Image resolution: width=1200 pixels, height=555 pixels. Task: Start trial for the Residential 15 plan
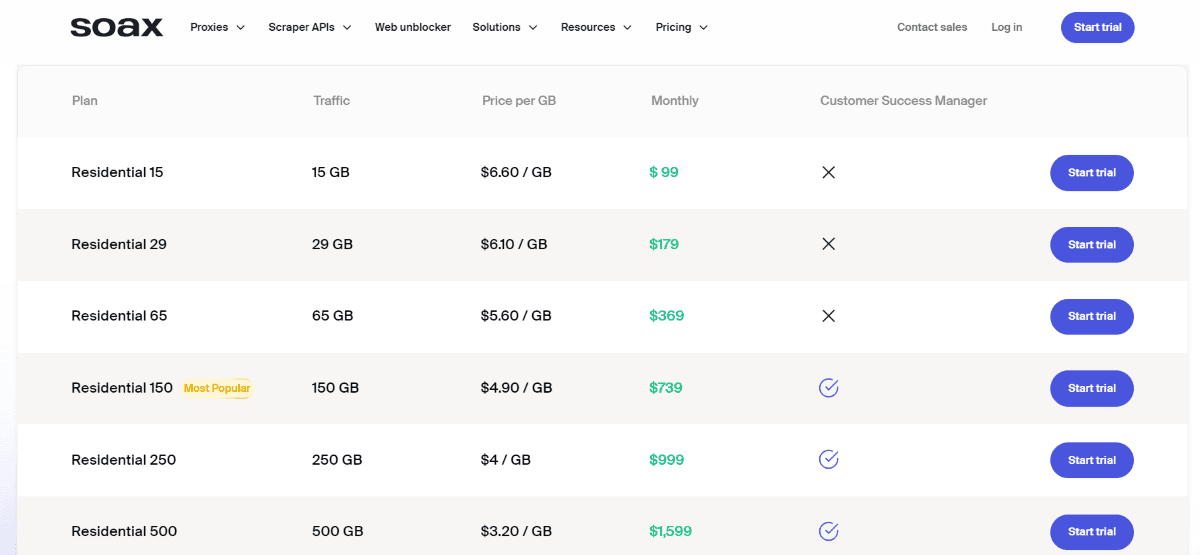pyautogui.click(x=1092, y=173)
